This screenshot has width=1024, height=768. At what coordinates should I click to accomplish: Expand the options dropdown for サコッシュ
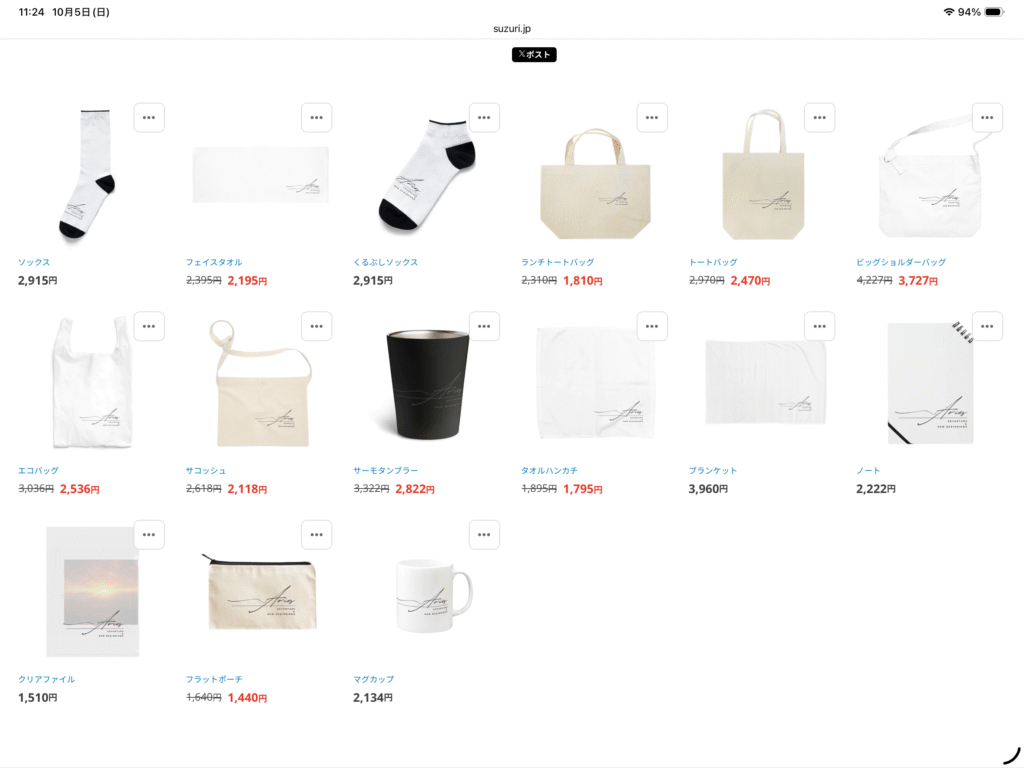(x=317, y=326)
